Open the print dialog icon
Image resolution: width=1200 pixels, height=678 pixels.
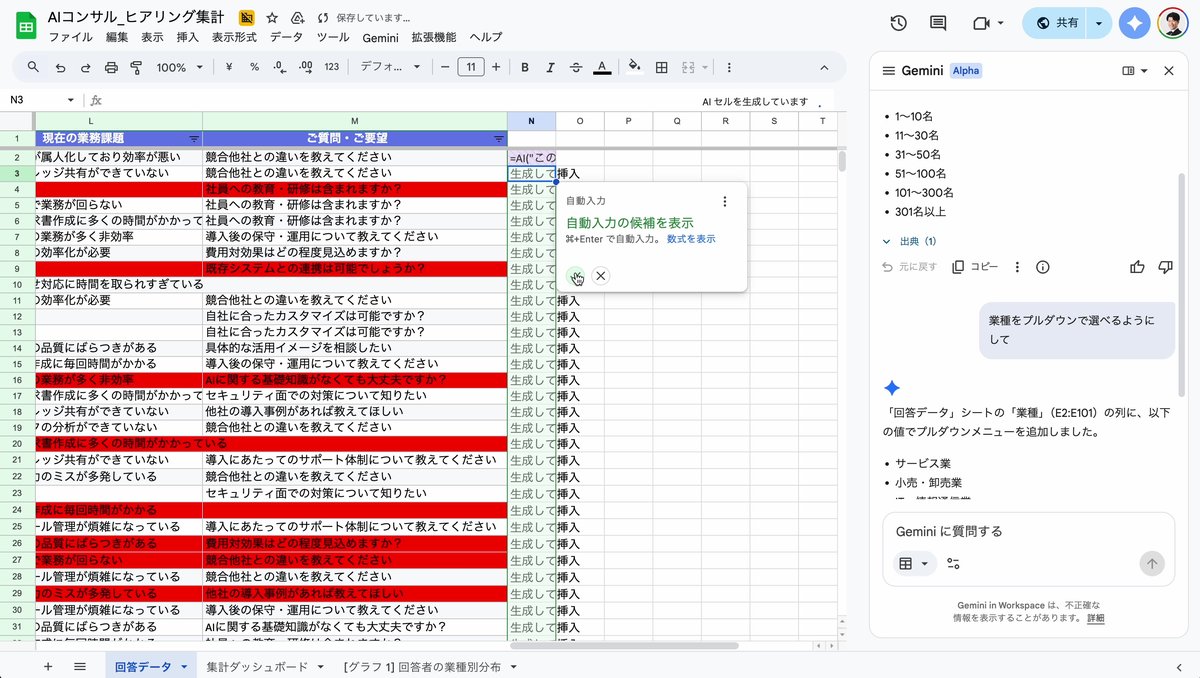[x=109, y=68]
